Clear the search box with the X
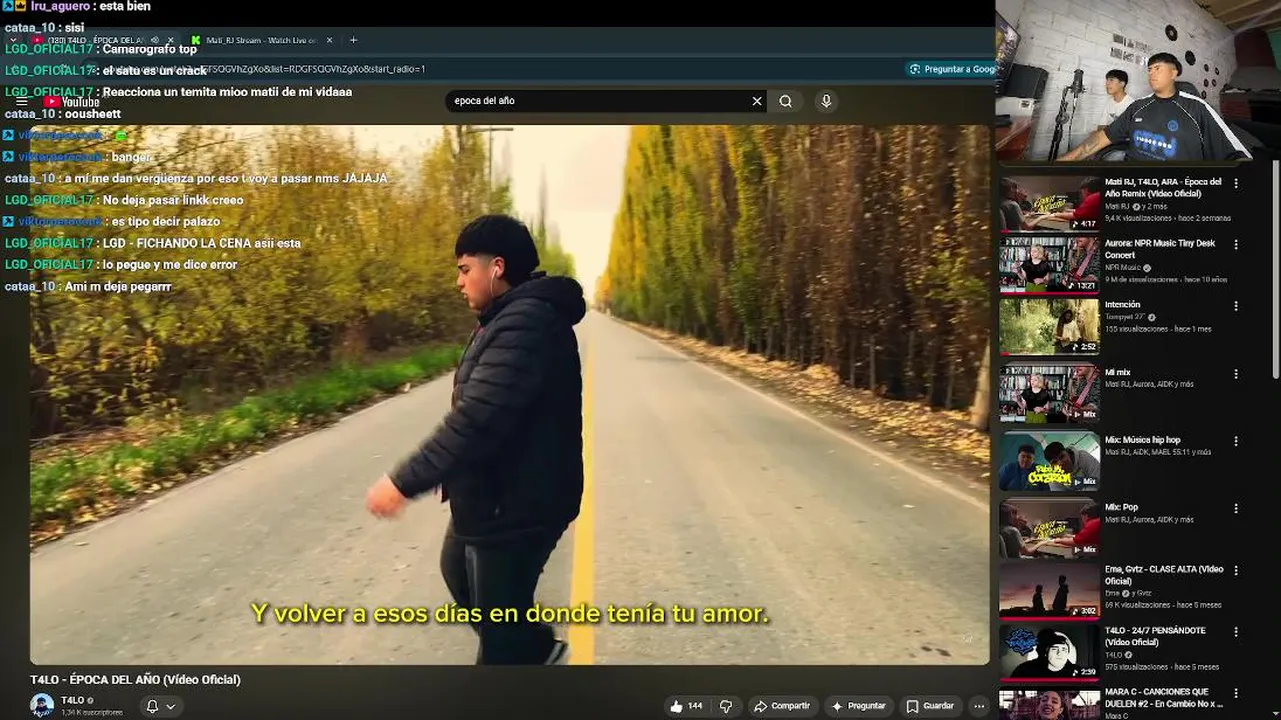The image size is (1281, 720). coord(757,101)
